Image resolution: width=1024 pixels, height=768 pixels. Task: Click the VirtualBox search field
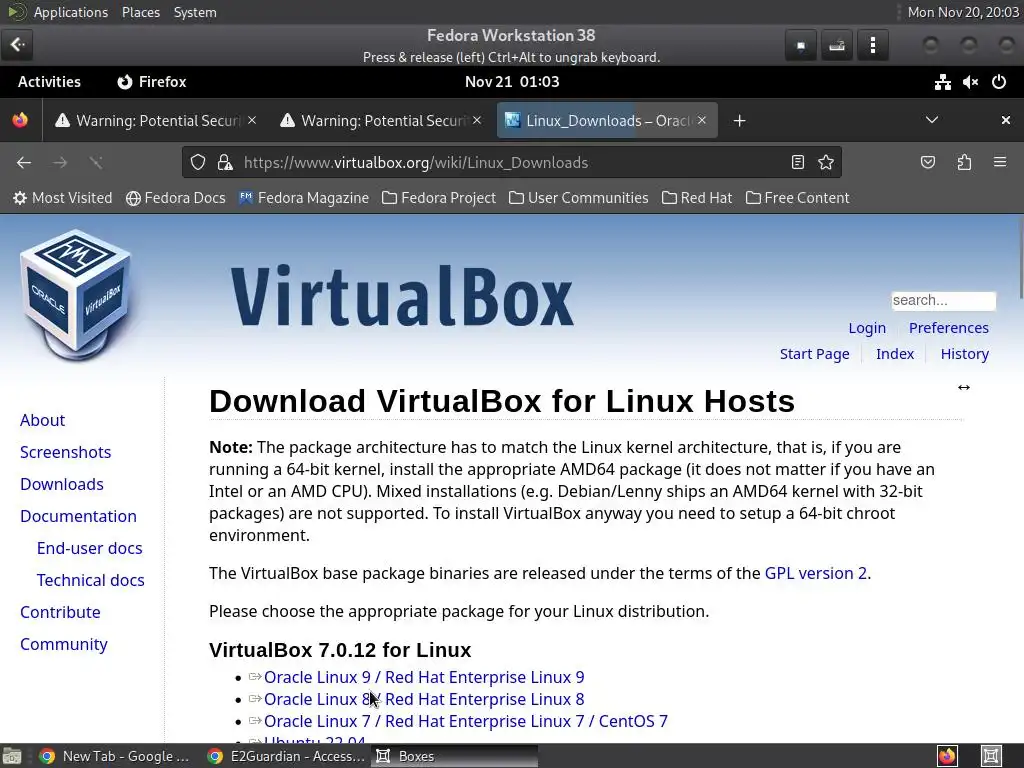(x=943, y=300)
